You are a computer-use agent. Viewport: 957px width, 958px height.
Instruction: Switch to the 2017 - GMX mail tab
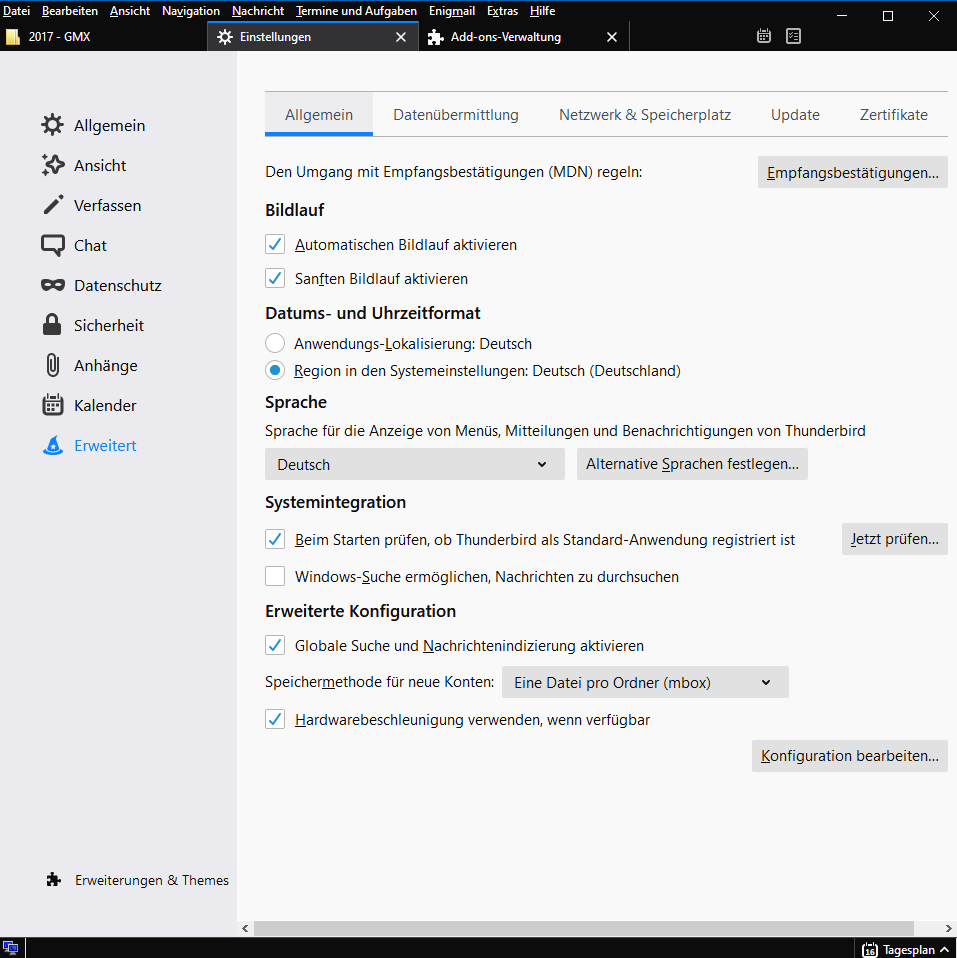(104, 37)
